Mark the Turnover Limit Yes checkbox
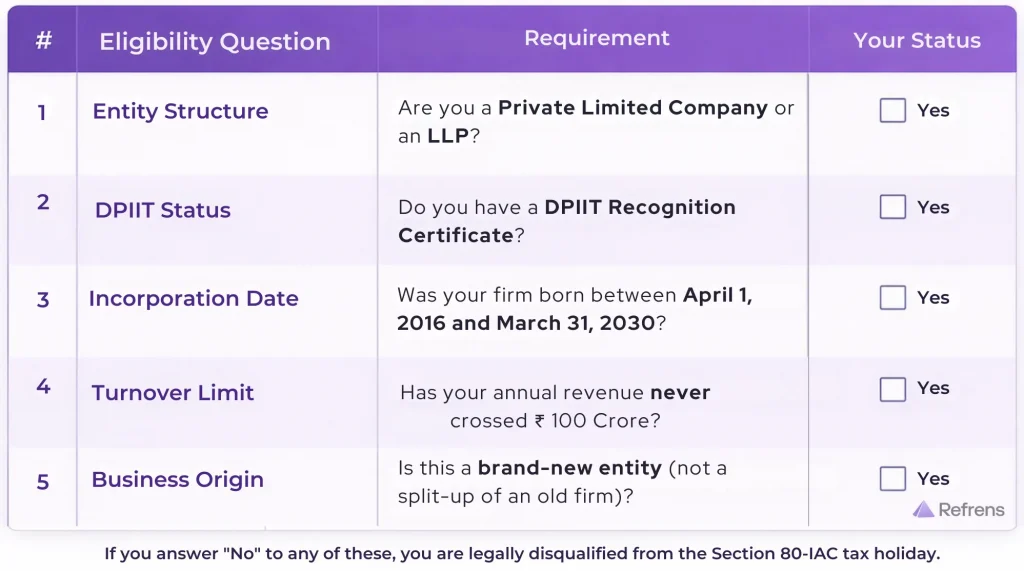Image resolution: width=1024 pixels, height=571 pixels. (893, 388)
